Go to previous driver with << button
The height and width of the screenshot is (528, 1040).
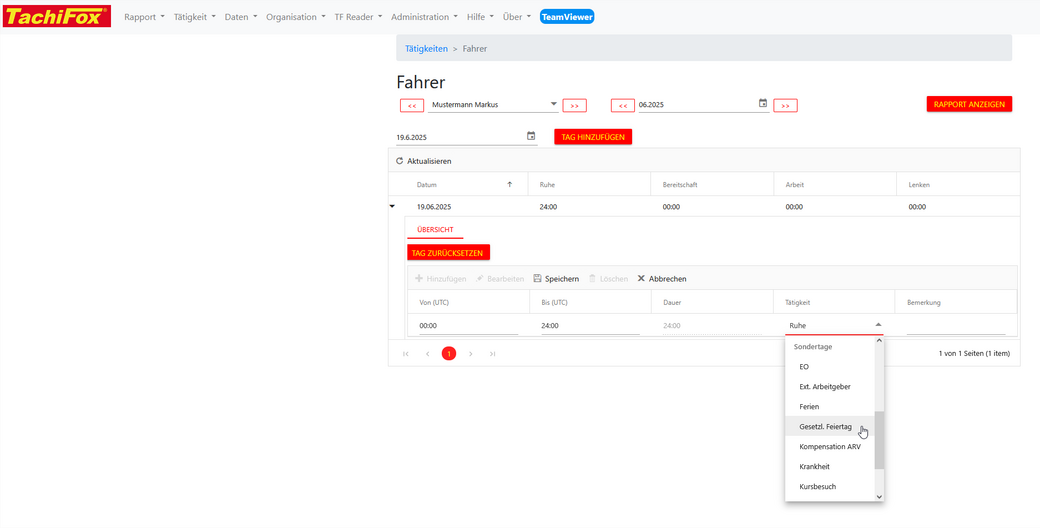tap(412, 105)
